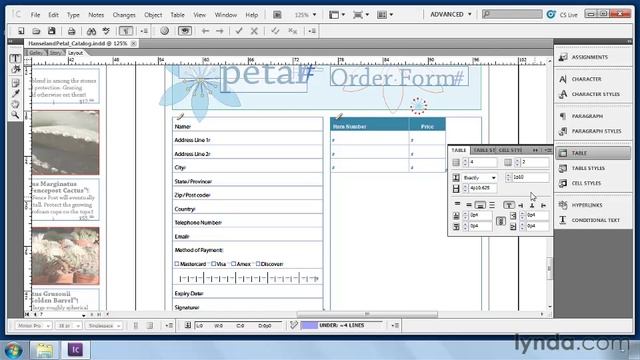Select the Type tool in the toolbox
640x360 pixels.
16,59
